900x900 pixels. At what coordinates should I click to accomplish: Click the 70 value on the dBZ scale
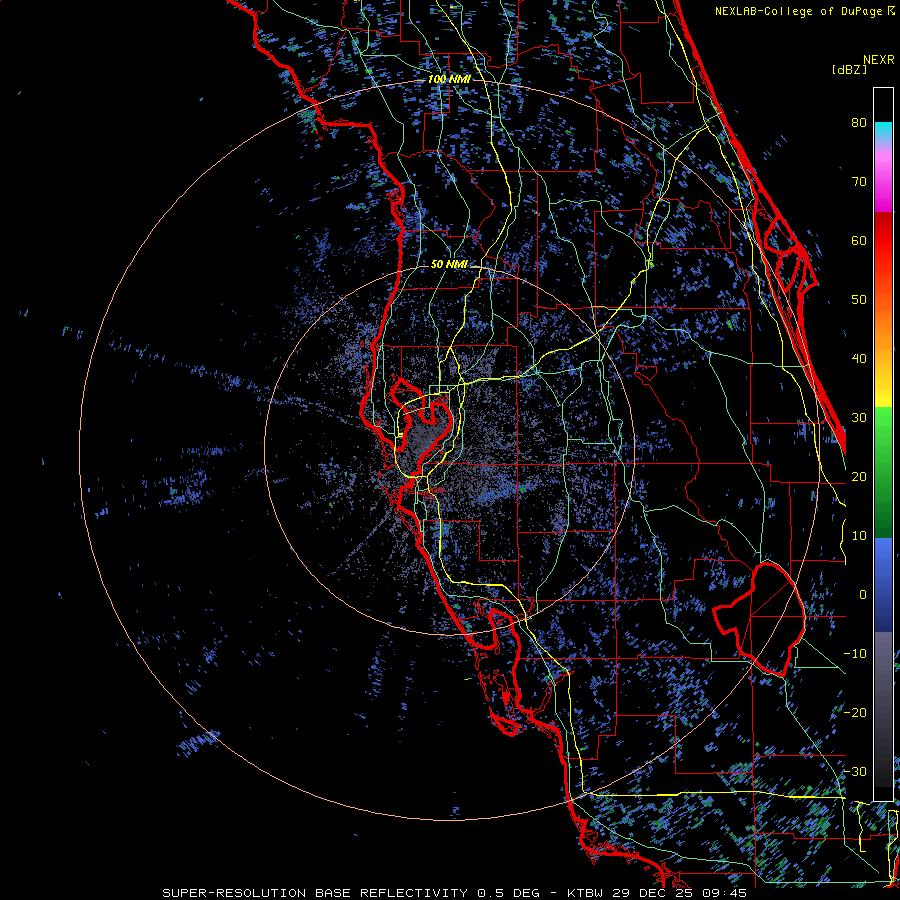click(859, 181)
